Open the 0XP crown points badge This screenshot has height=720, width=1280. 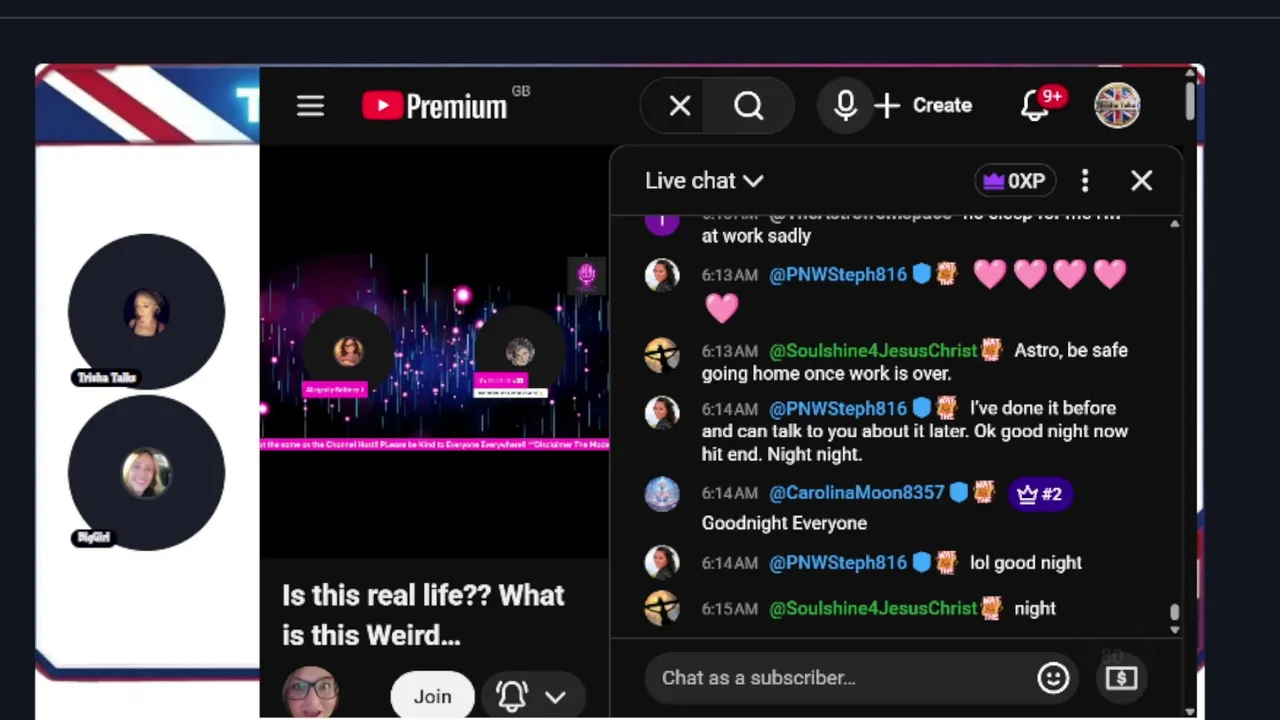coord(1015,181)
